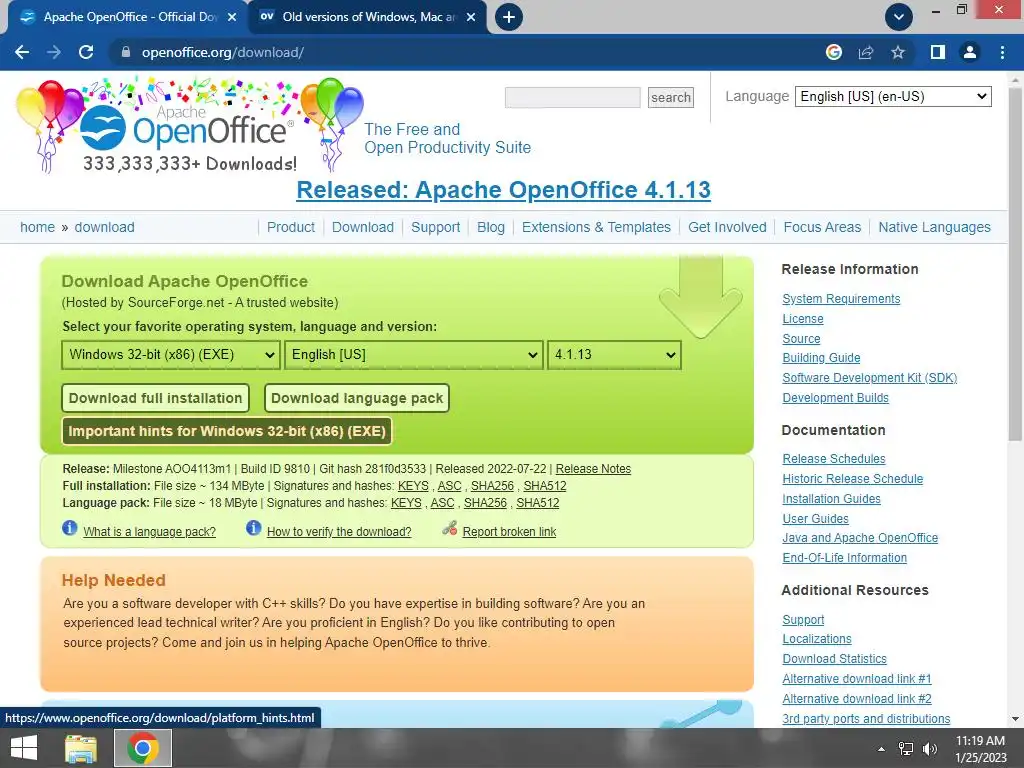1024x768 pixels.
Task: Click info icon beside How to verify the download
Action: 253,528
